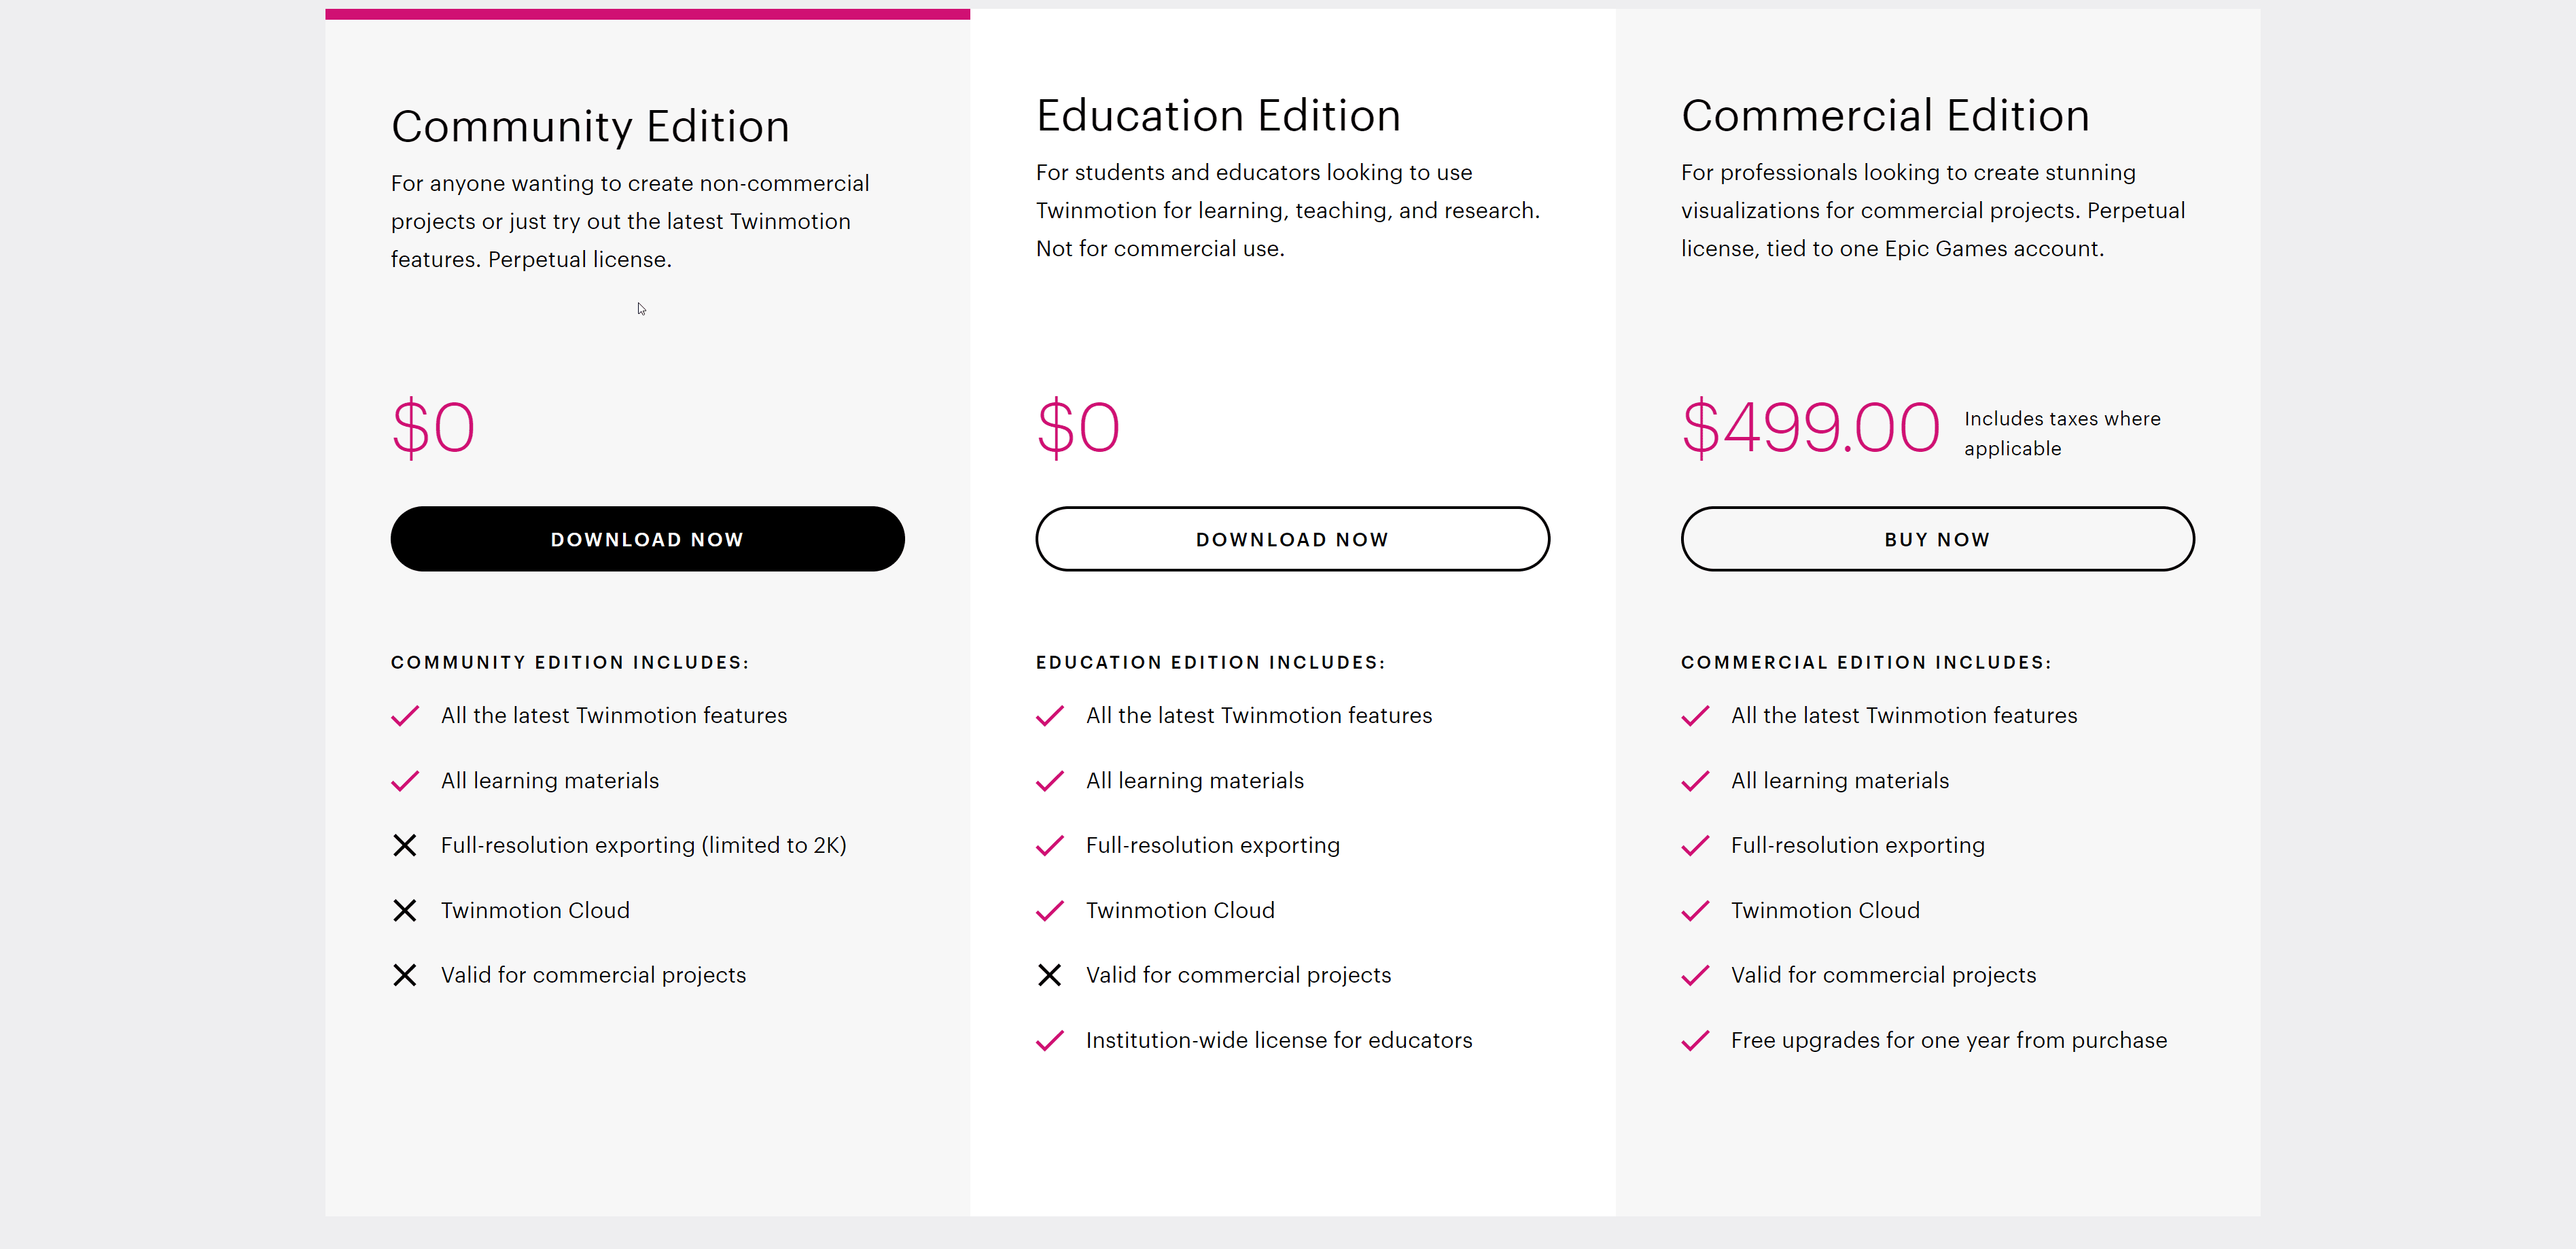Click Education Edition Download Now button
This screenshot has height=1249, width=2576.
[x=1292, y=539]
